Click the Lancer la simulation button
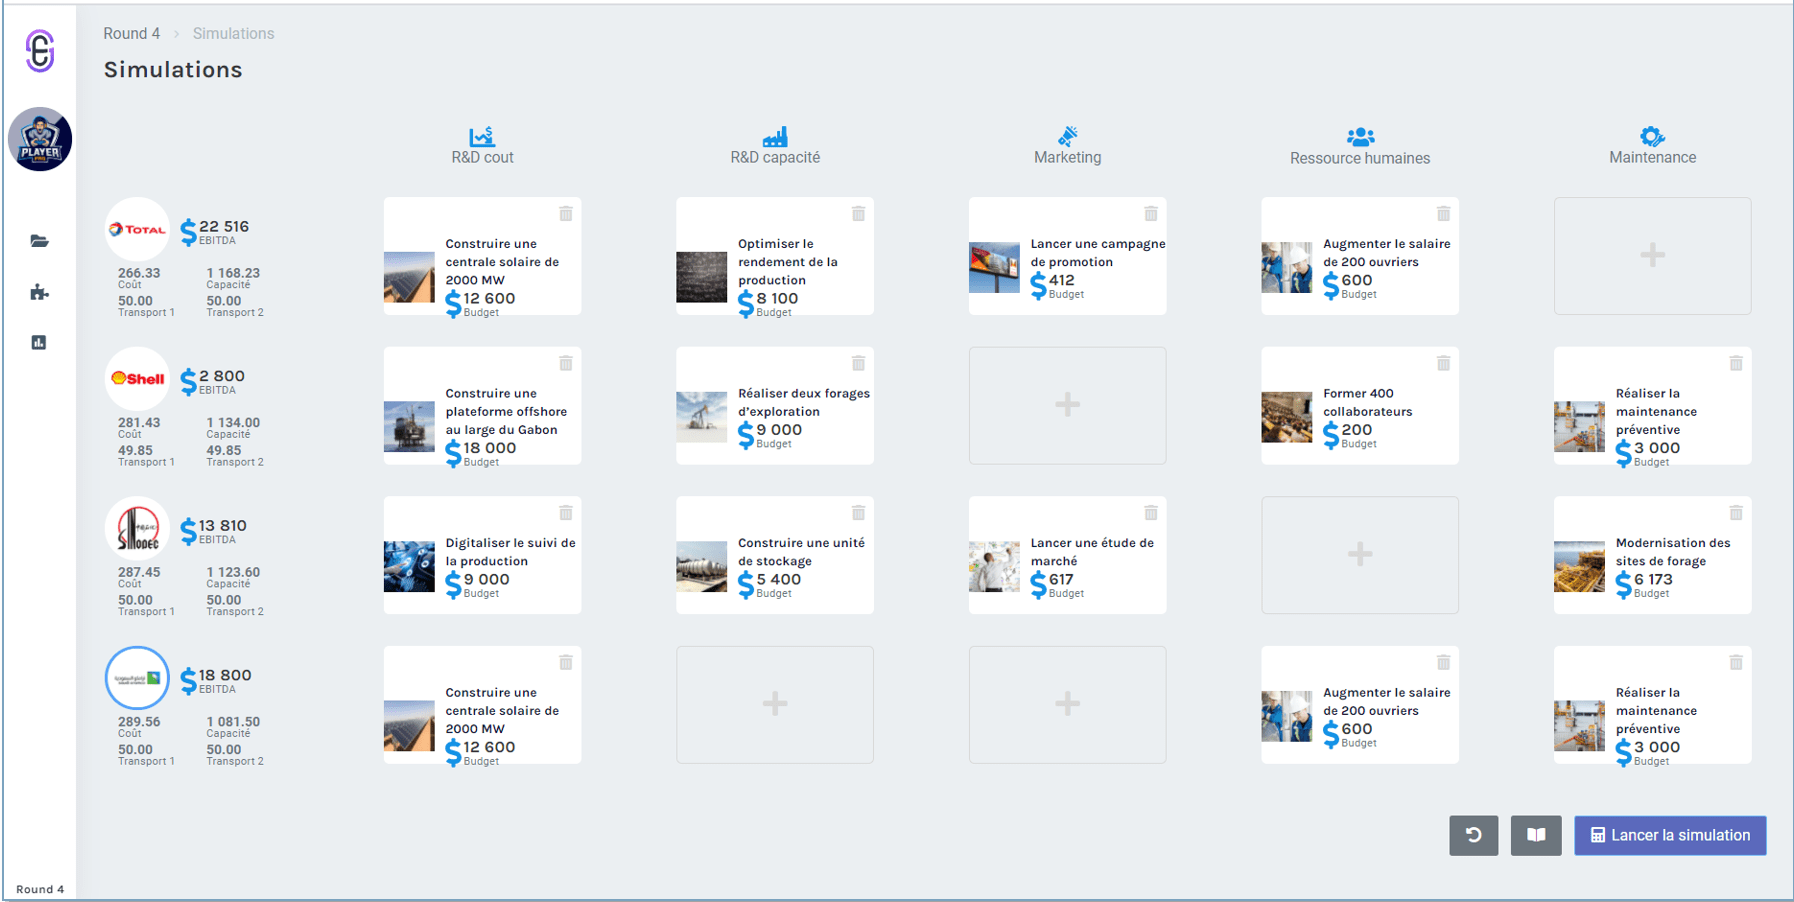1794x902 pixels. click(x=1669, y=835)
